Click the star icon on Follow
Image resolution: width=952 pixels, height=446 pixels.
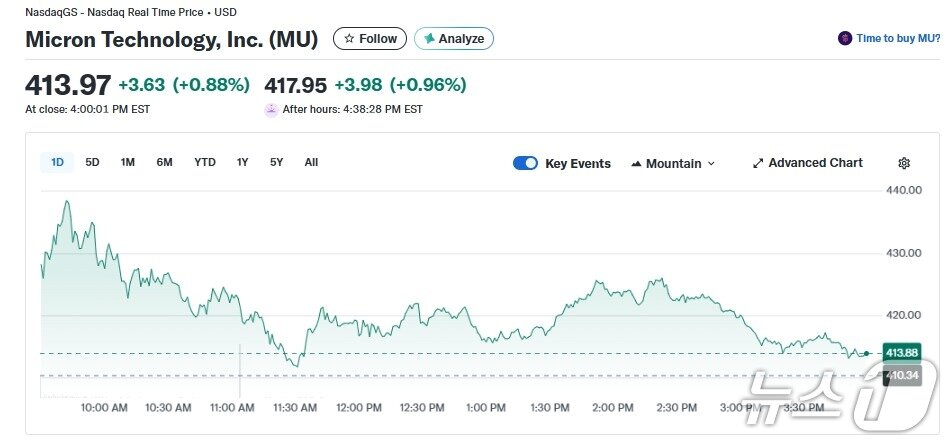pos(349,39)
